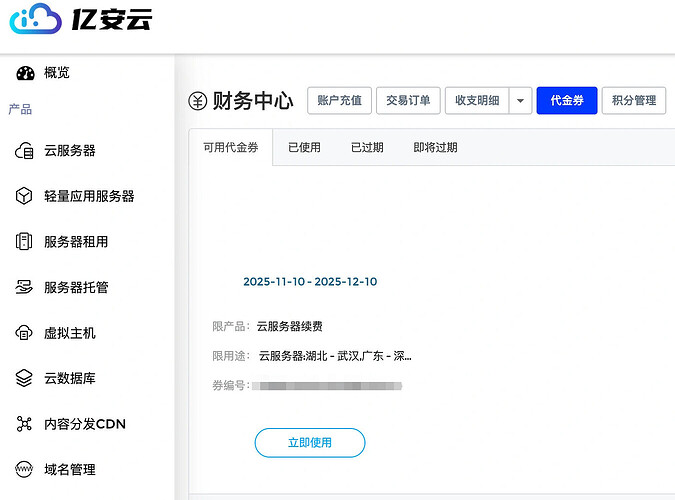Click the 服务器租用 server rack icon
675x500 pixels.
click(x=25, y=242)
